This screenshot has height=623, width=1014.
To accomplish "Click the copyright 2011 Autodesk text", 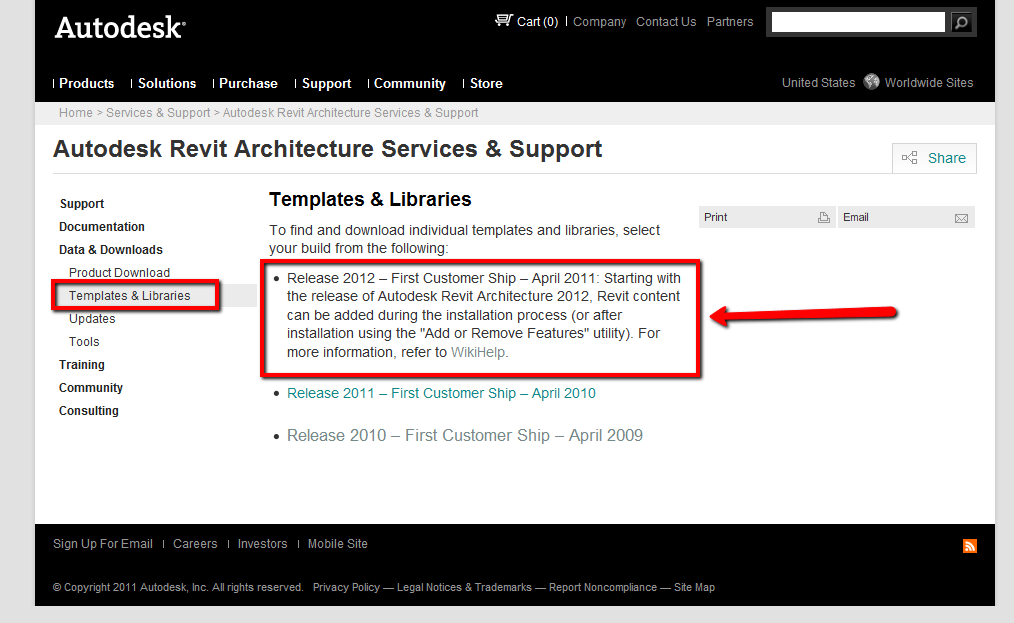I will tap(178, 587).
